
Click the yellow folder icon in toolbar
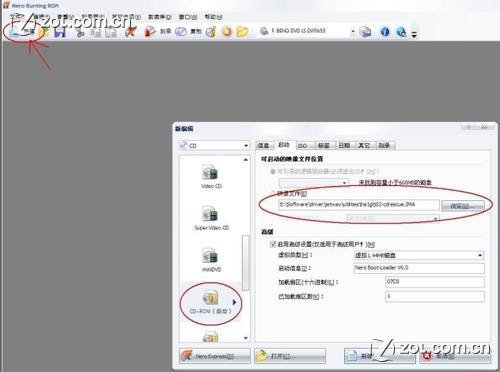[242, 32]
